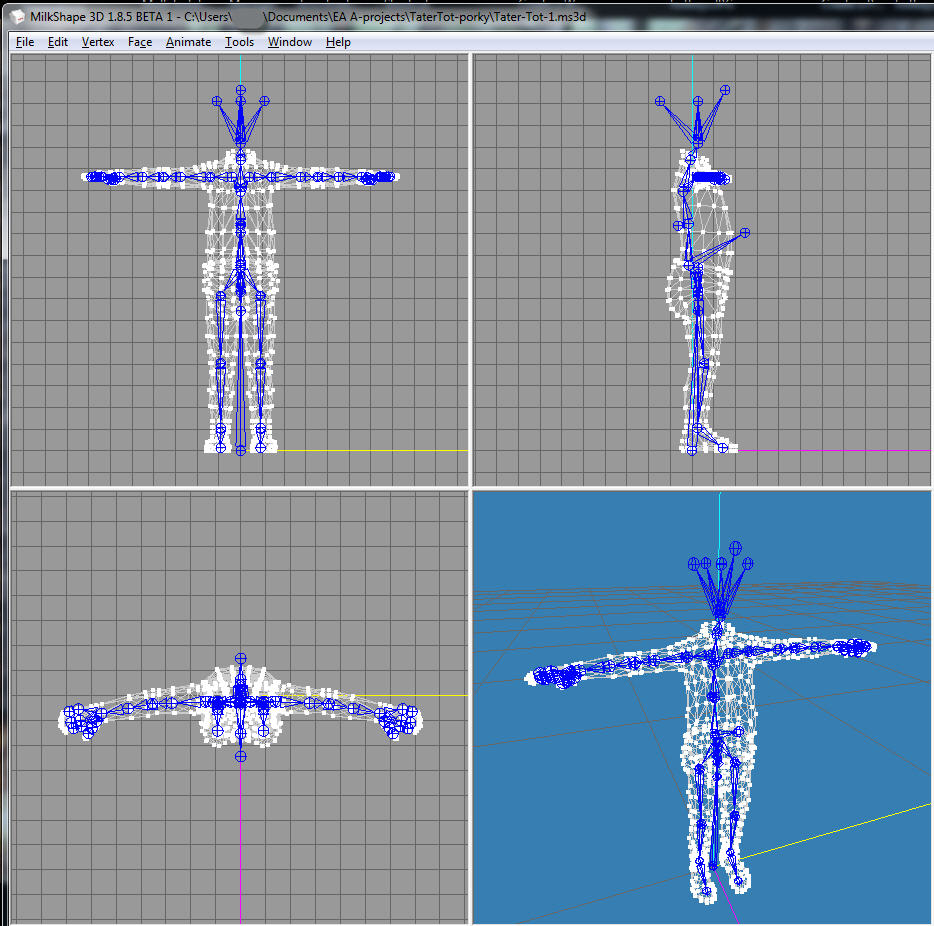Click the magenta axis line in the side view
The width and height of the screenshot is (934, 926).
830,450
